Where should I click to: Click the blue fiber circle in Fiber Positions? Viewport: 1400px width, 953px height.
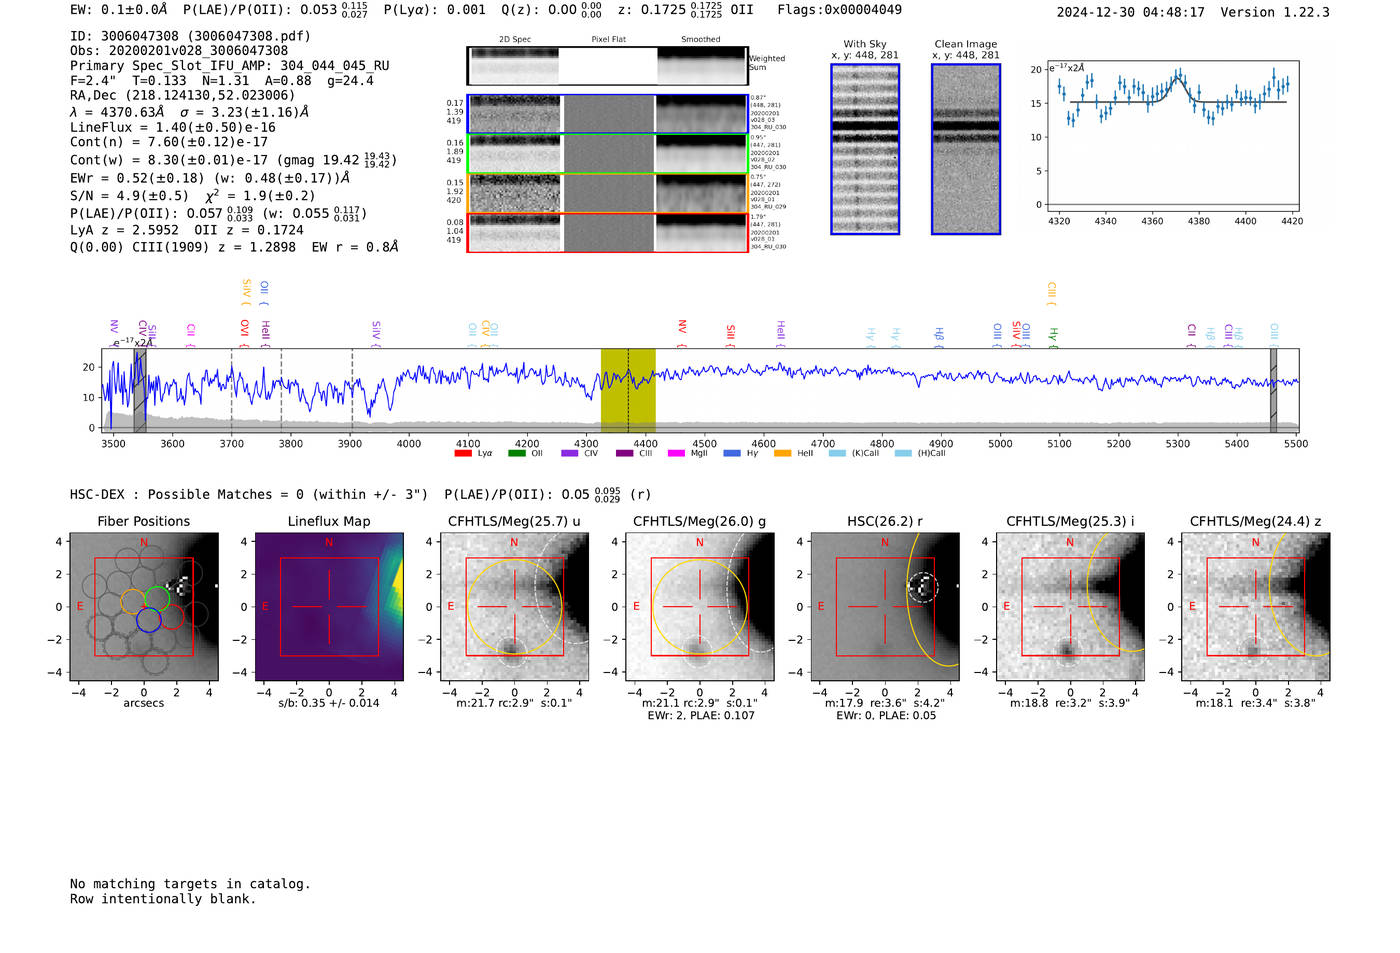click(149, 619)
